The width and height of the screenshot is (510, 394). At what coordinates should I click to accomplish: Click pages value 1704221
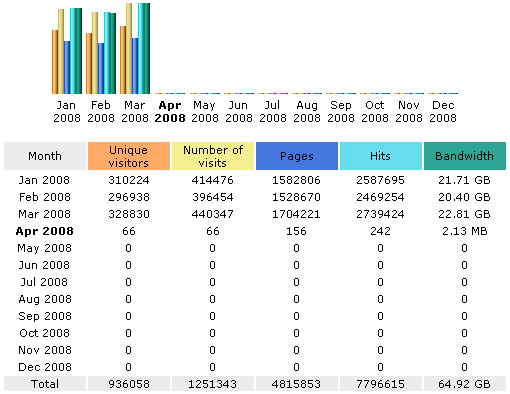pyautogui.click(x=296, y=214)
